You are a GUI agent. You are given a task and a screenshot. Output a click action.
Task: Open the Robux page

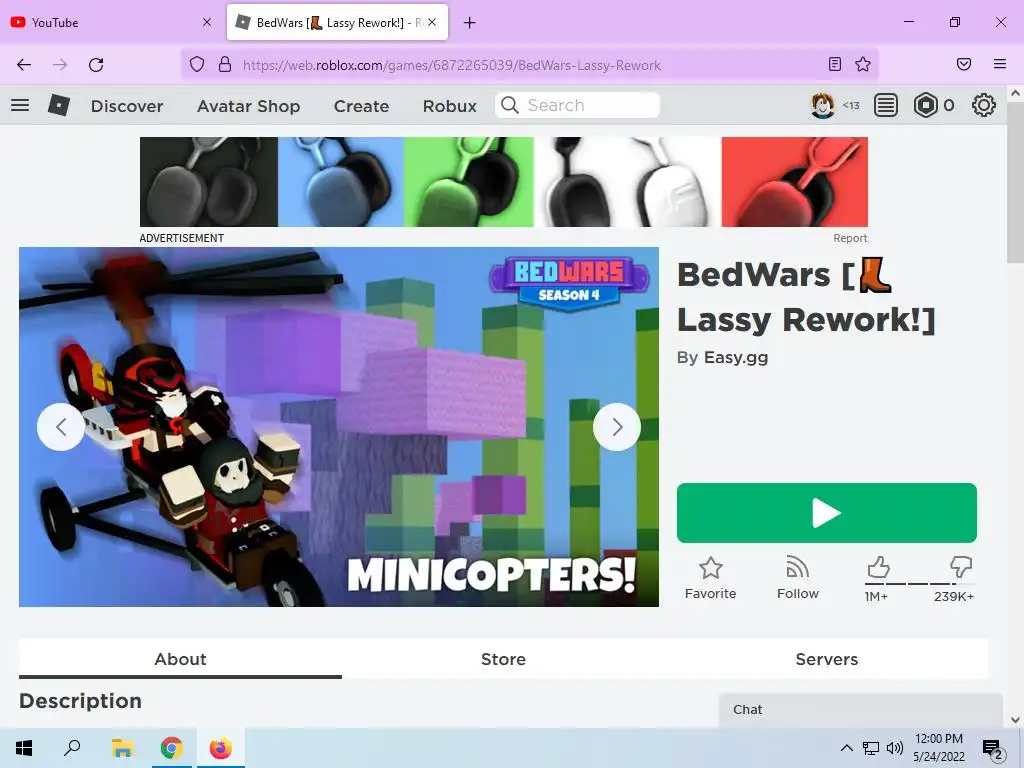[x=449, y=106]
